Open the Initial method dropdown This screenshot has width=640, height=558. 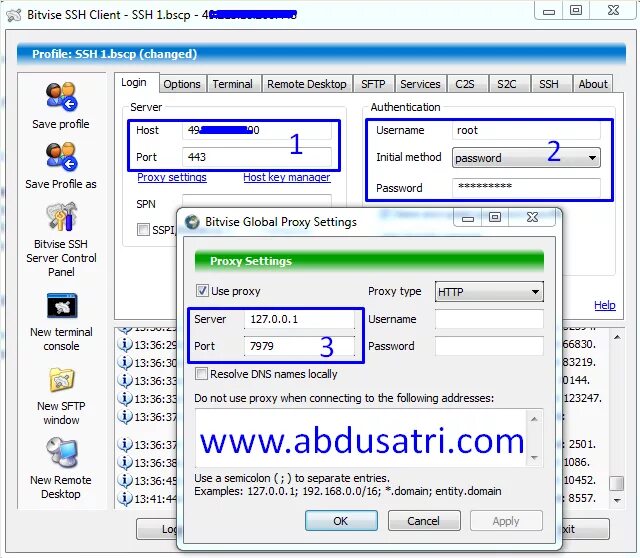pyautogui.click(x=526, y=158)
